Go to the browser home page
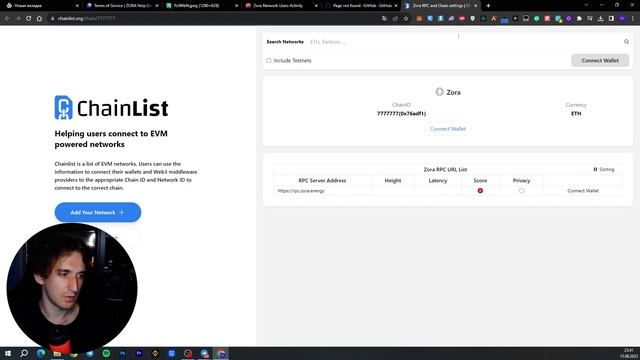The width and height of the screenshot is (640, 360). click(39, 18)
